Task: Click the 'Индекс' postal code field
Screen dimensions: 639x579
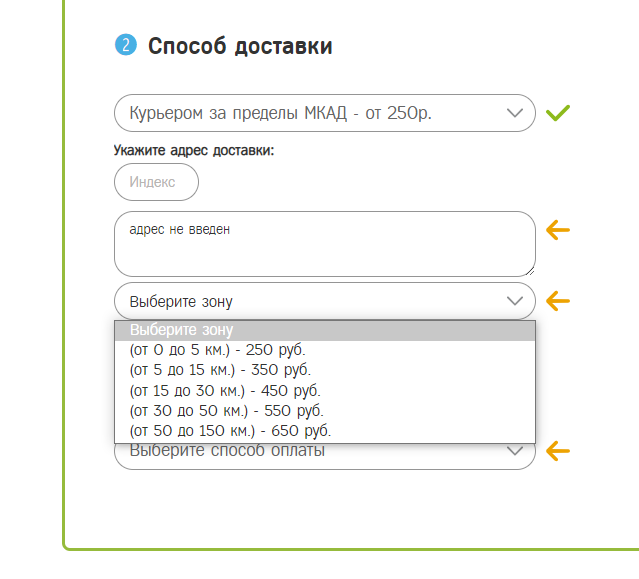Action: 156,182
